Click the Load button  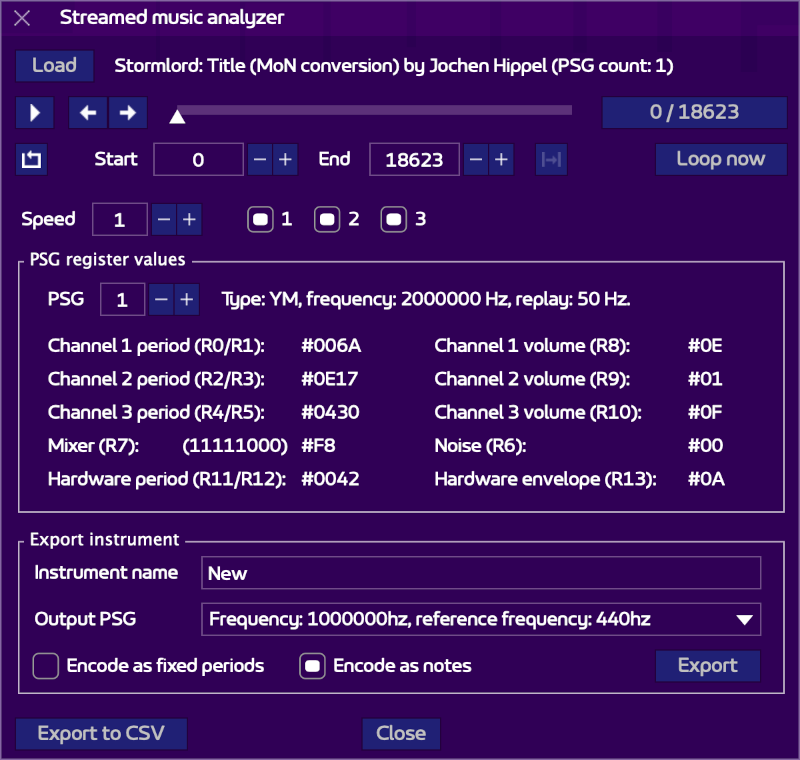pyautogui.click(x=54, y=66)
